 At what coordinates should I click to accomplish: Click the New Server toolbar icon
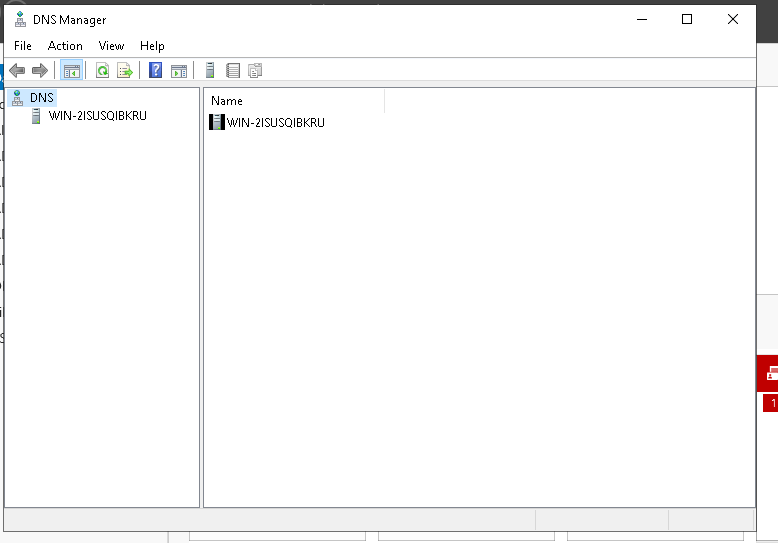[210, 70]
